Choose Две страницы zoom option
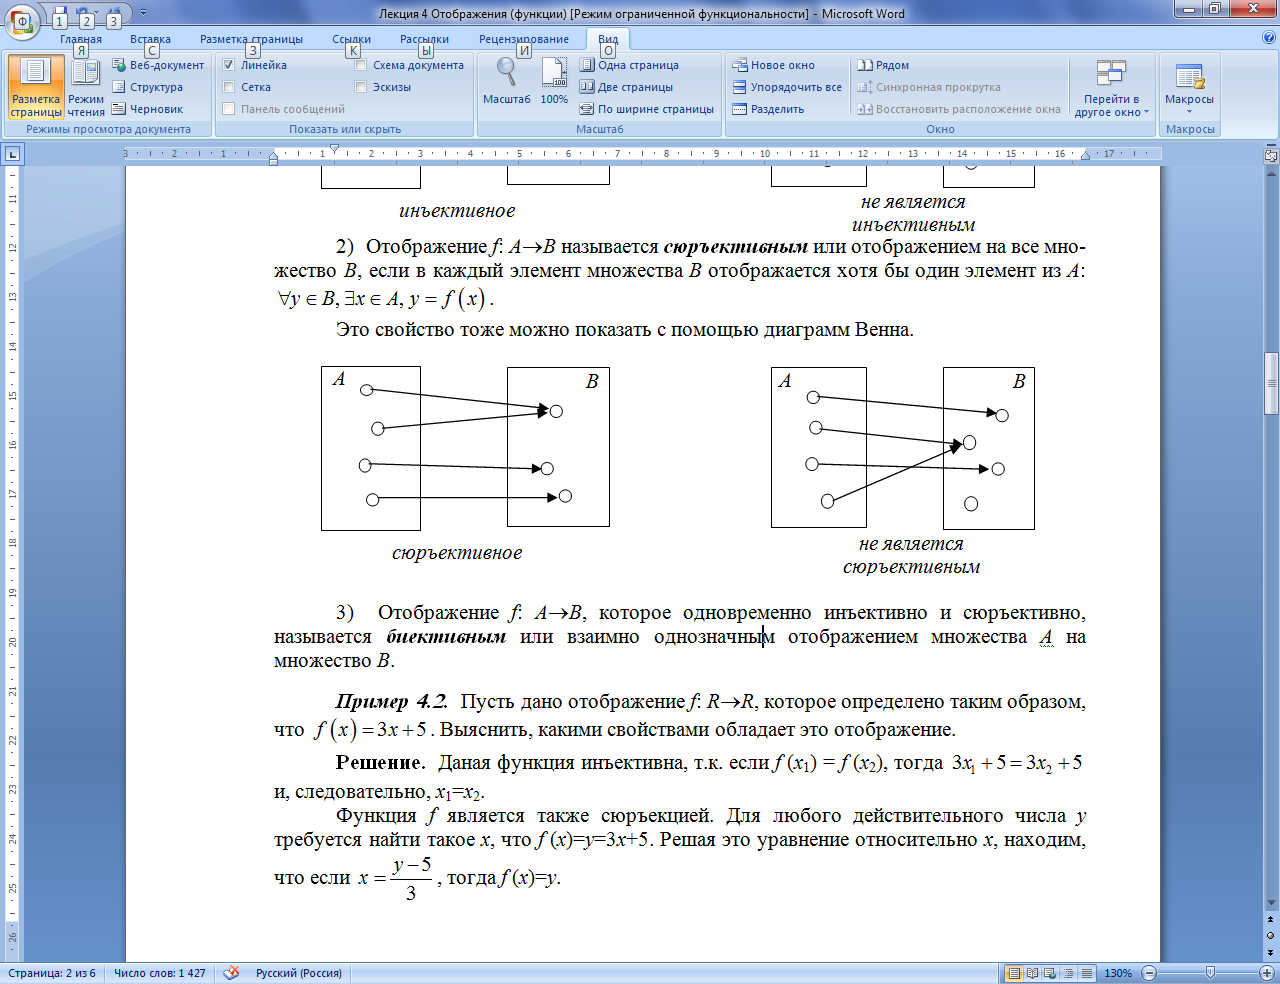The height and width of the screenshot is (984, 1280). 626,87
